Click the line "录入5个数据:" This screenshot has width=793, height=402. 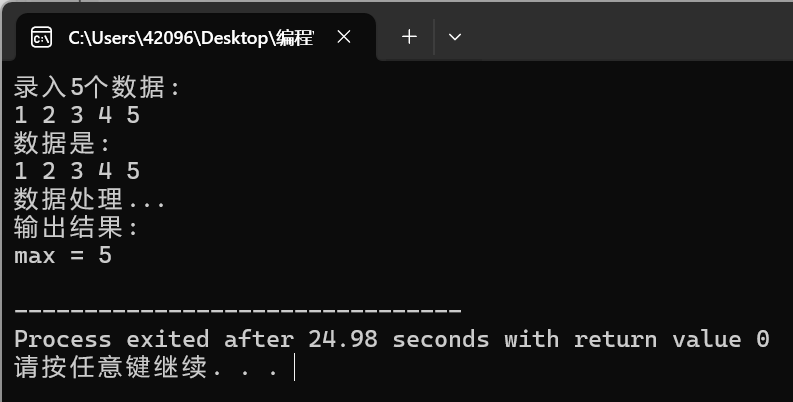[x=98, y=87]
